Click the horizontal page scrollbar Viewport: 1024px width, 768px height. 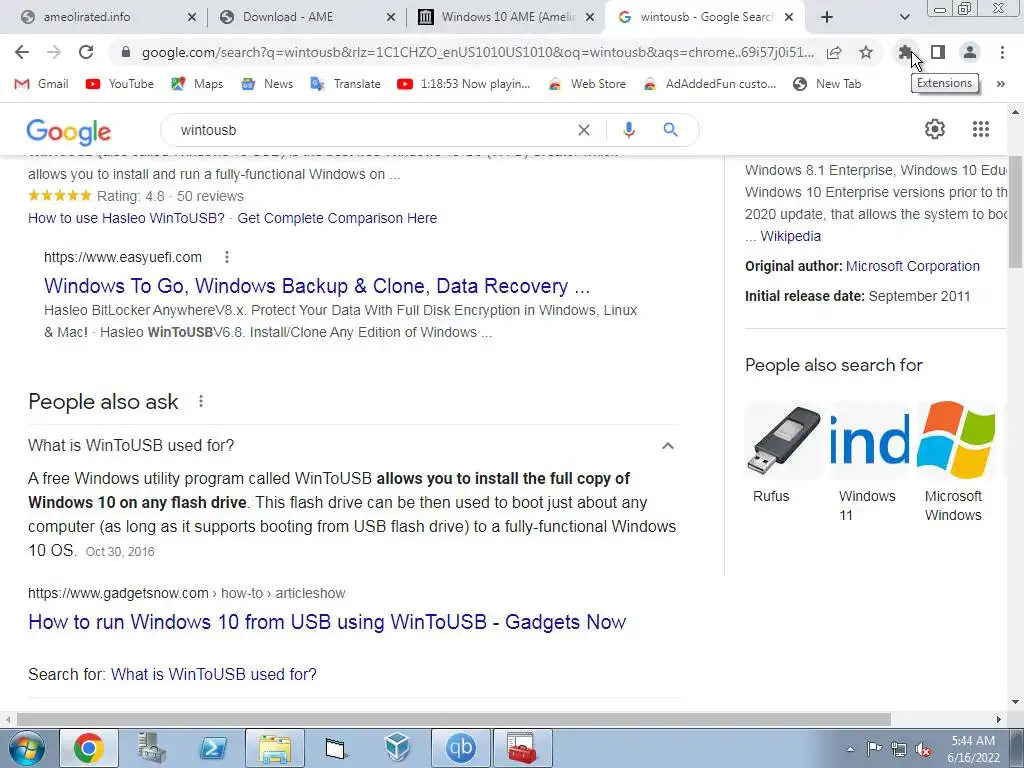tap(454, 719)
